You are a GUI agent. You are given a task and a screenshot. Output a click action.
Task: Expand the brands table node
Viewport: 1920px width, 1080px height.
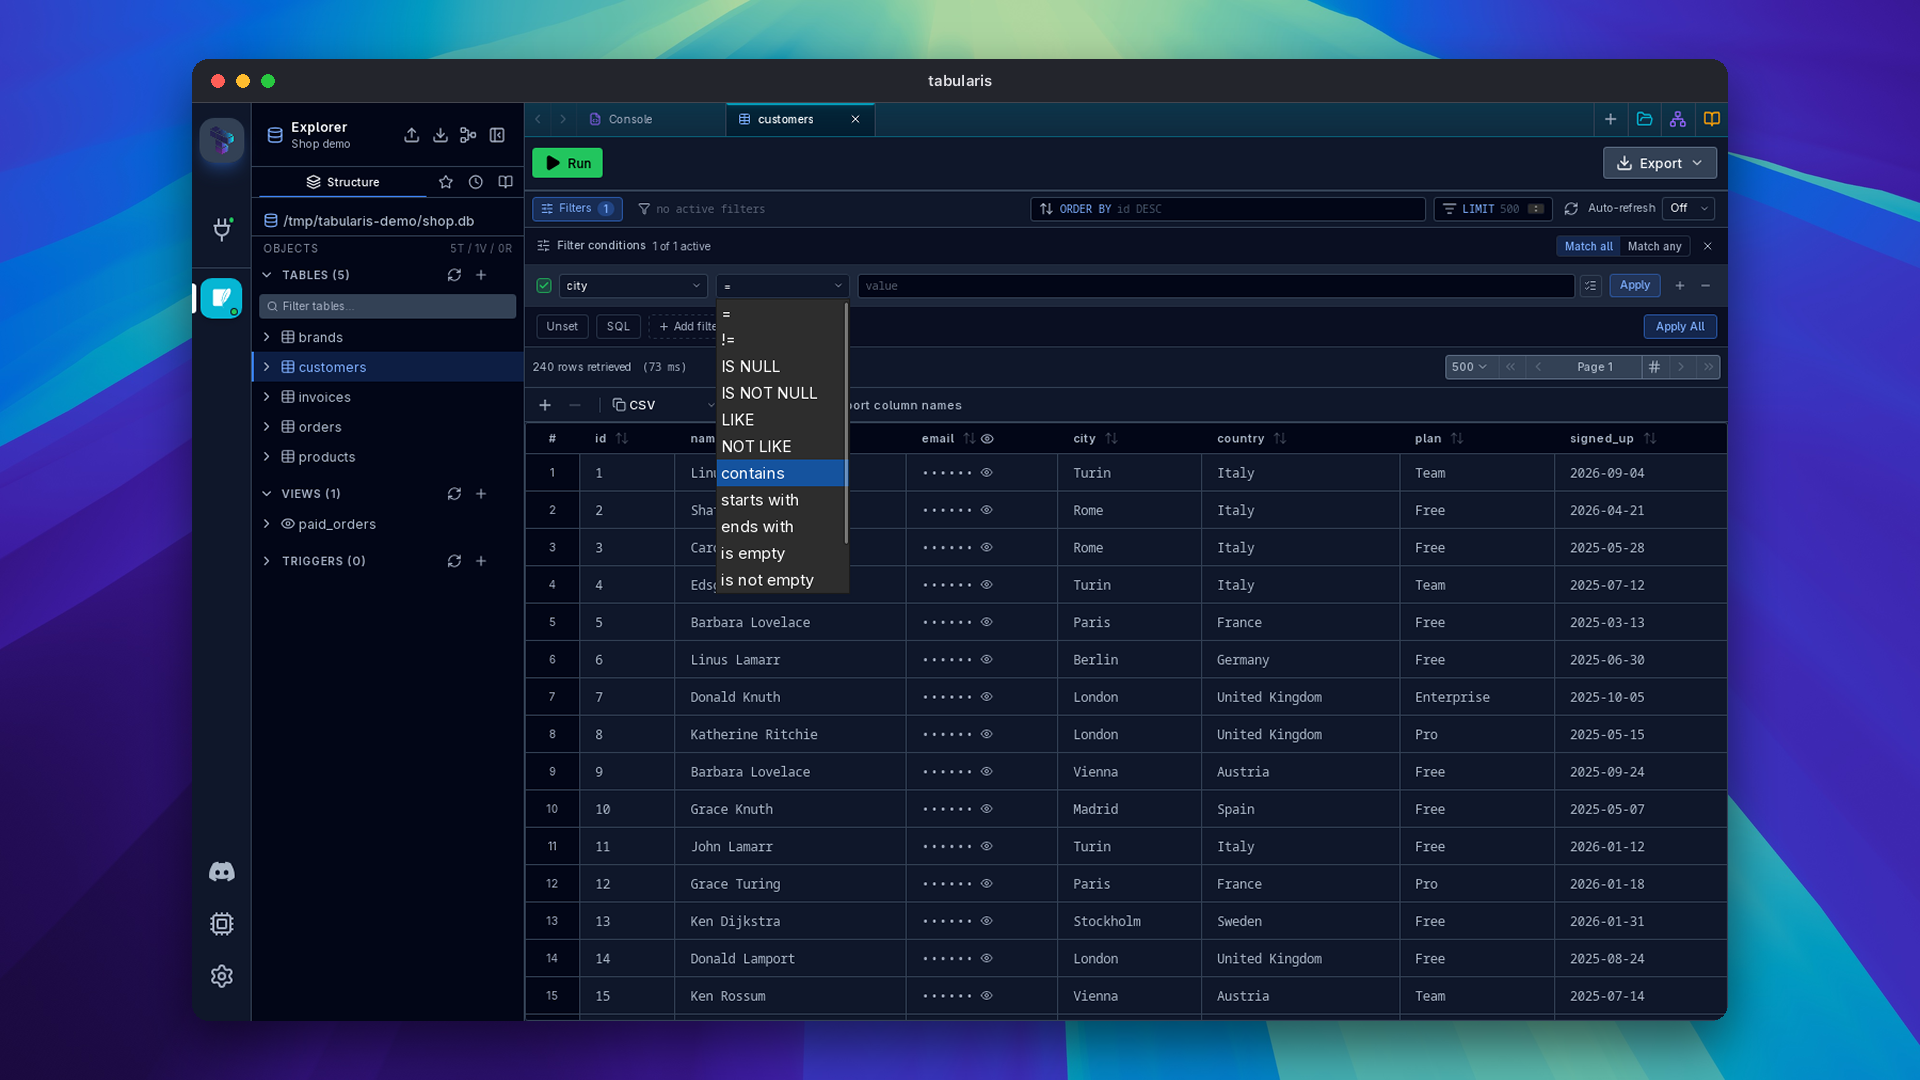click(x=267, y=337)
